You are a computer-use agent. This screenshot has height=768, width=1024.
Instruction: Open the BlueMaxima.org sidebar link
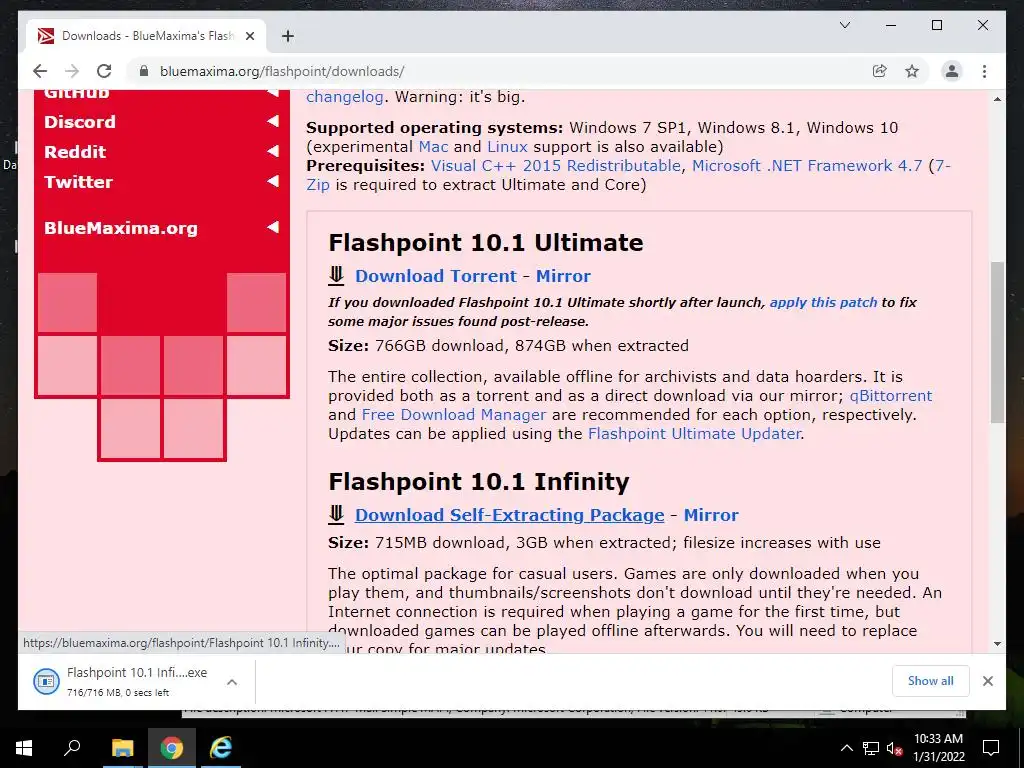point(121,228)
